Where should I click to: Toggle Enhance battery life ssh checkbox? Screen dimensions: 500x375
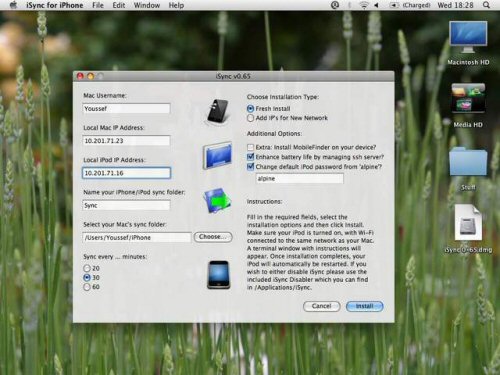[x=250, y=157]
